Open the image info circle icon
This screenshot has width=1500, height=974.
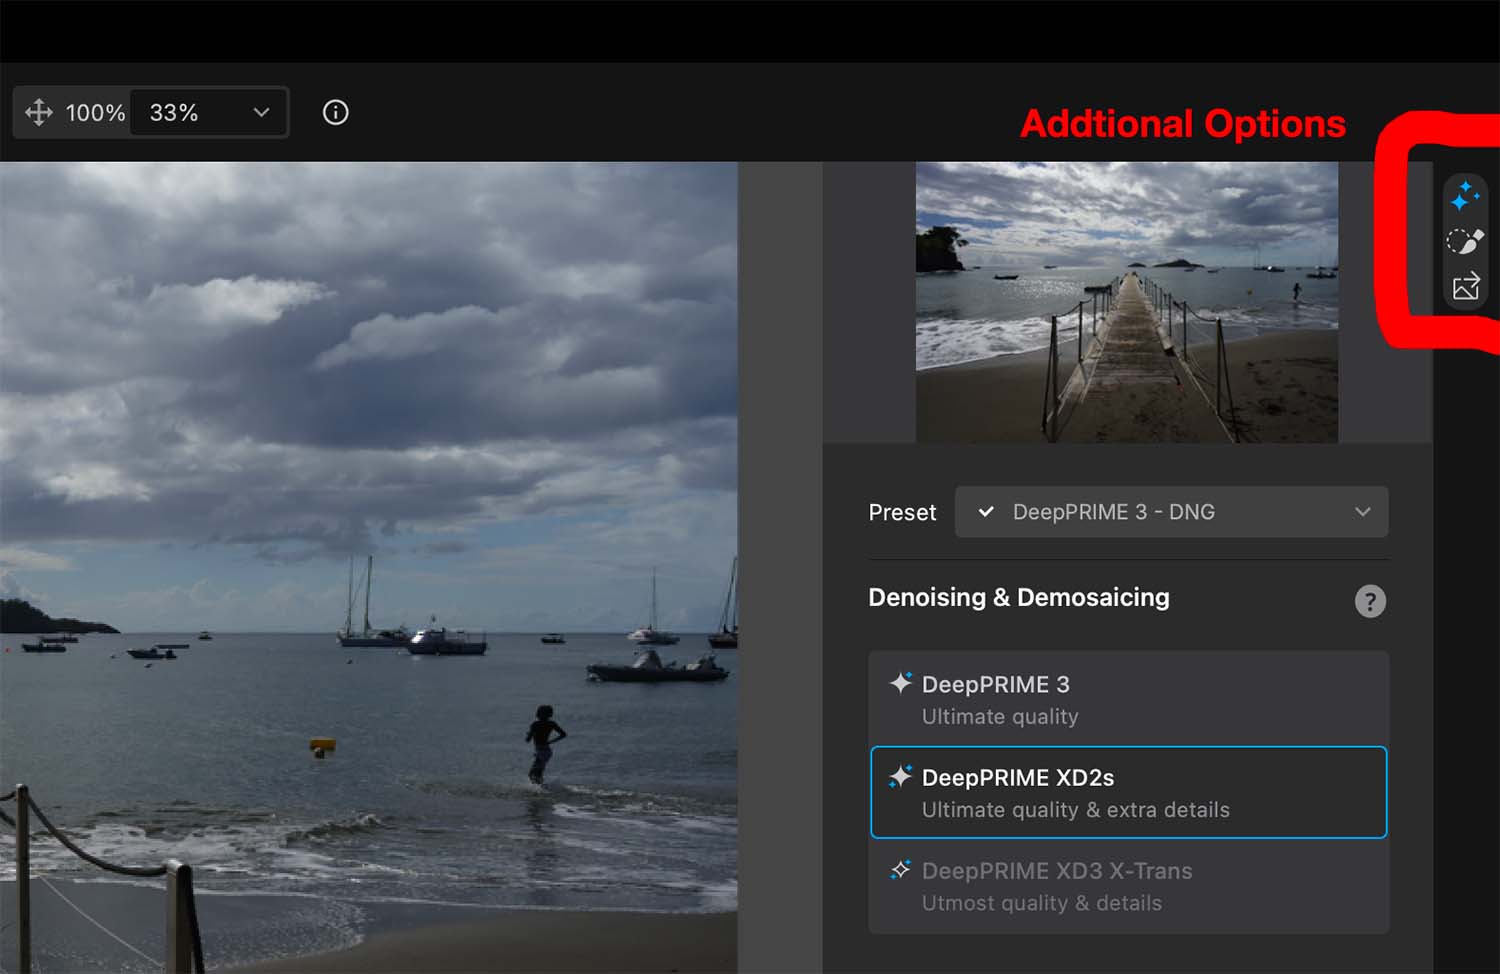(336, 112)
